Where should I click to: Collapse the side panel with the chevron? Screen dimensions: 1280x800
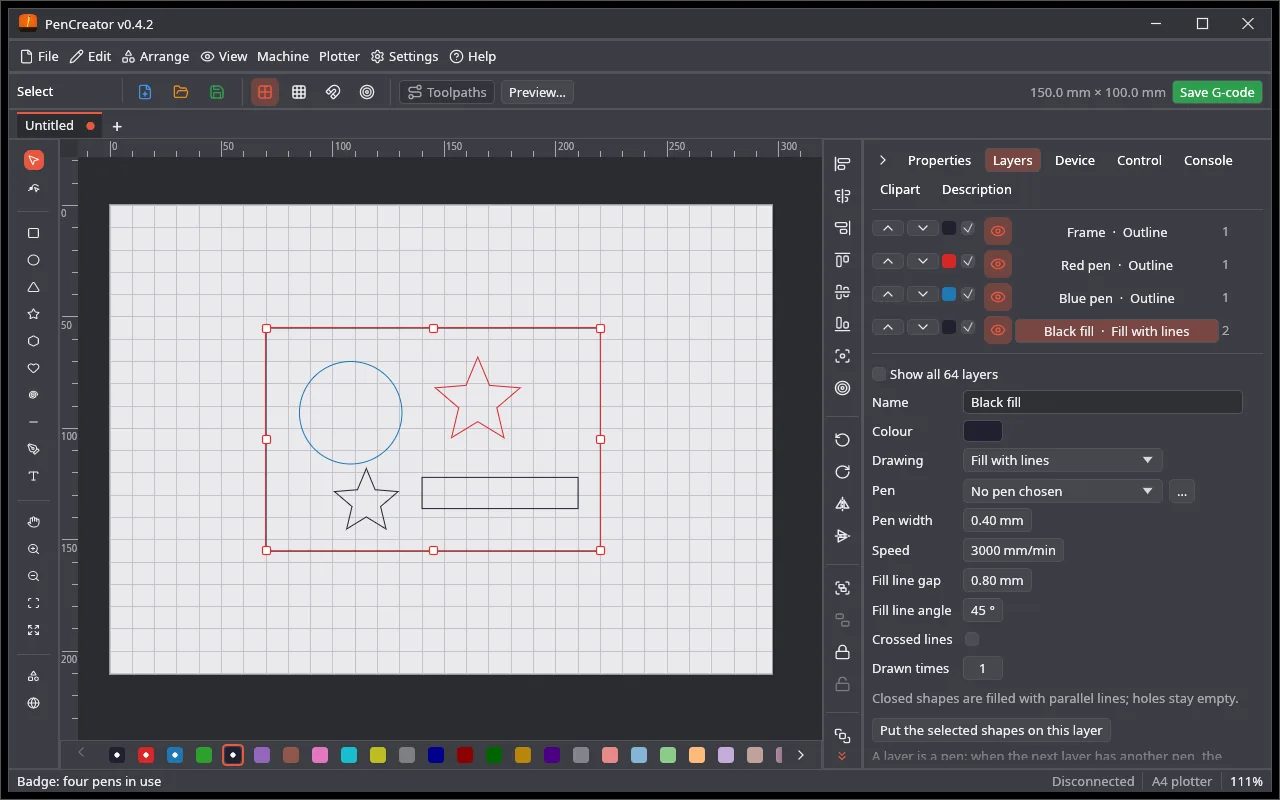[883, 160]
